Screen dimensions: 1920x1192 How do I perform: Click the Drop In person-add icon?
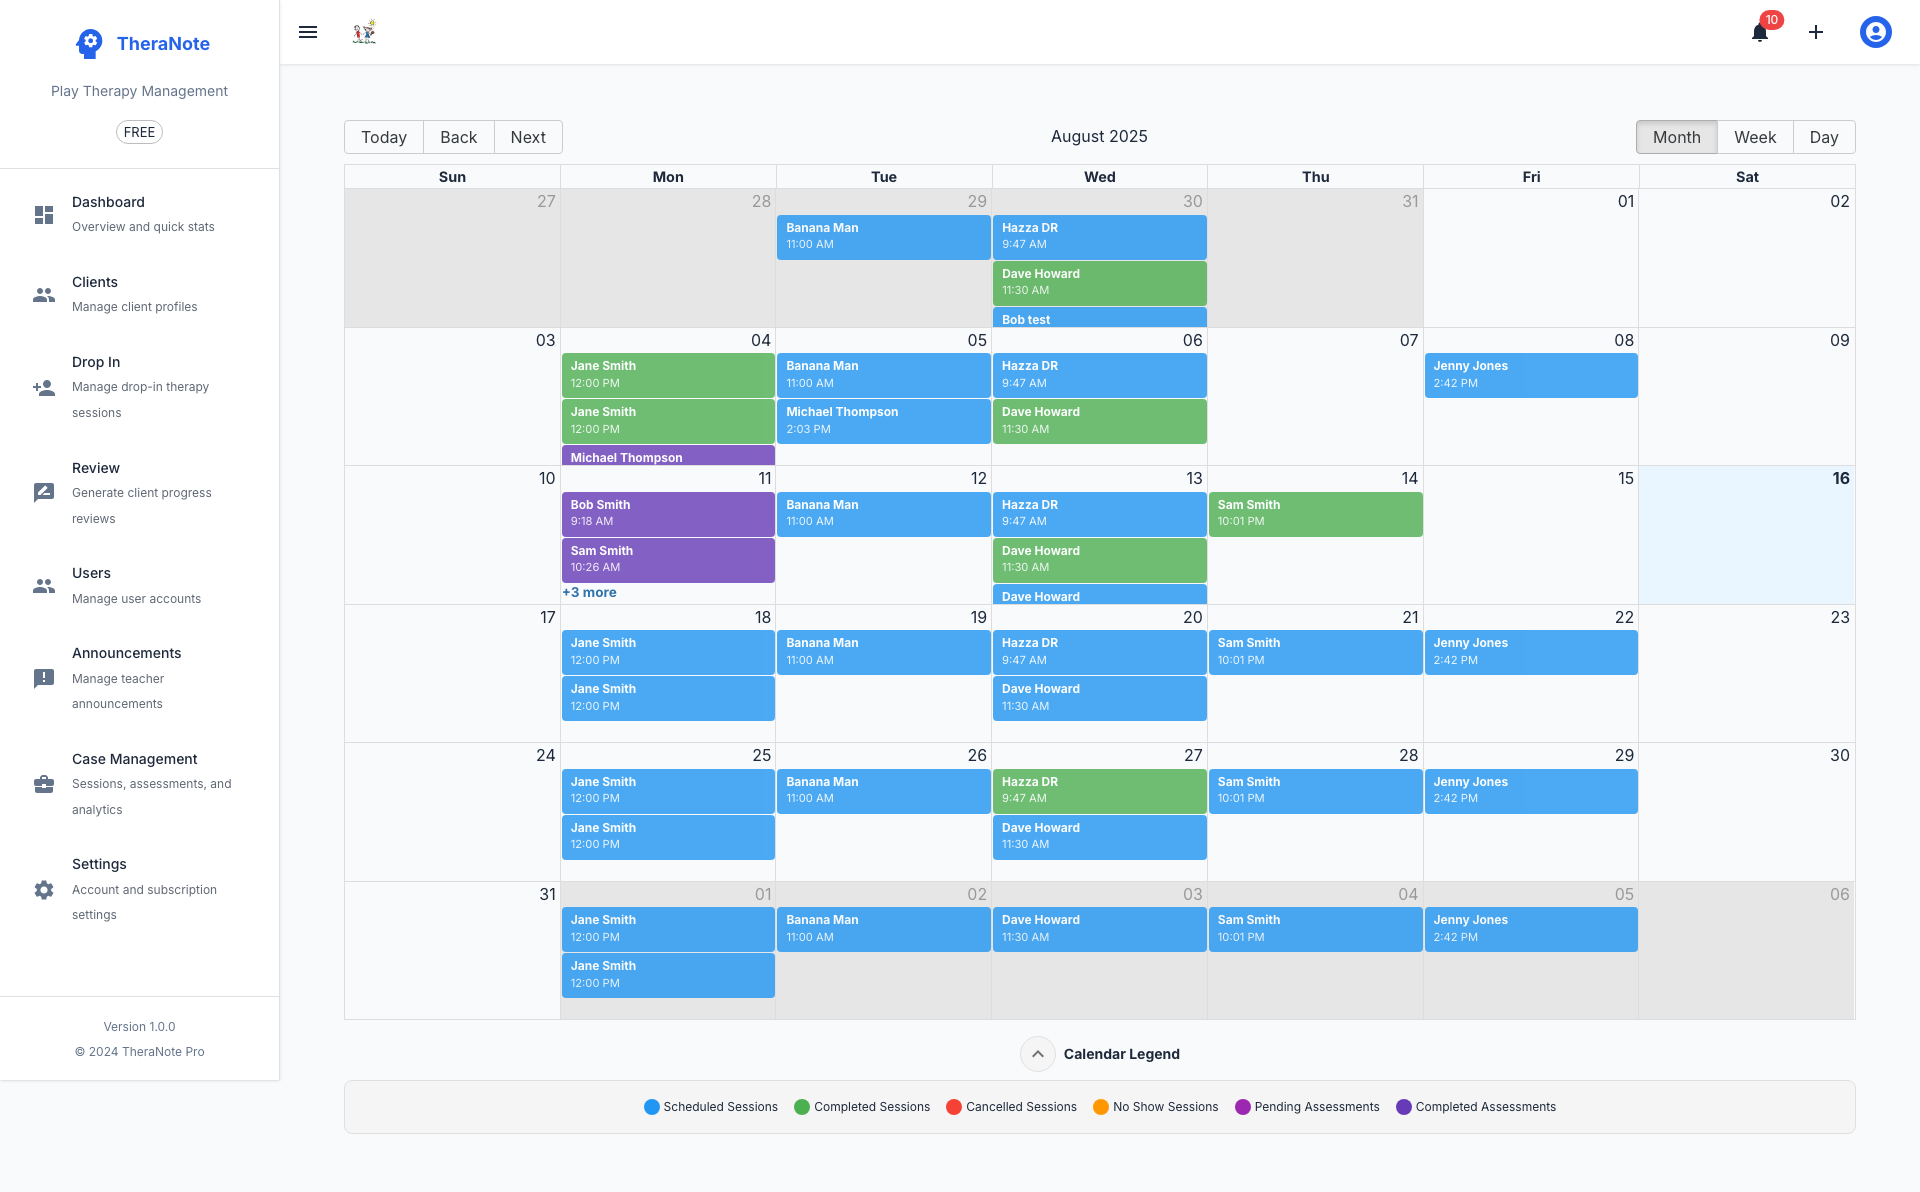(44, 388)
